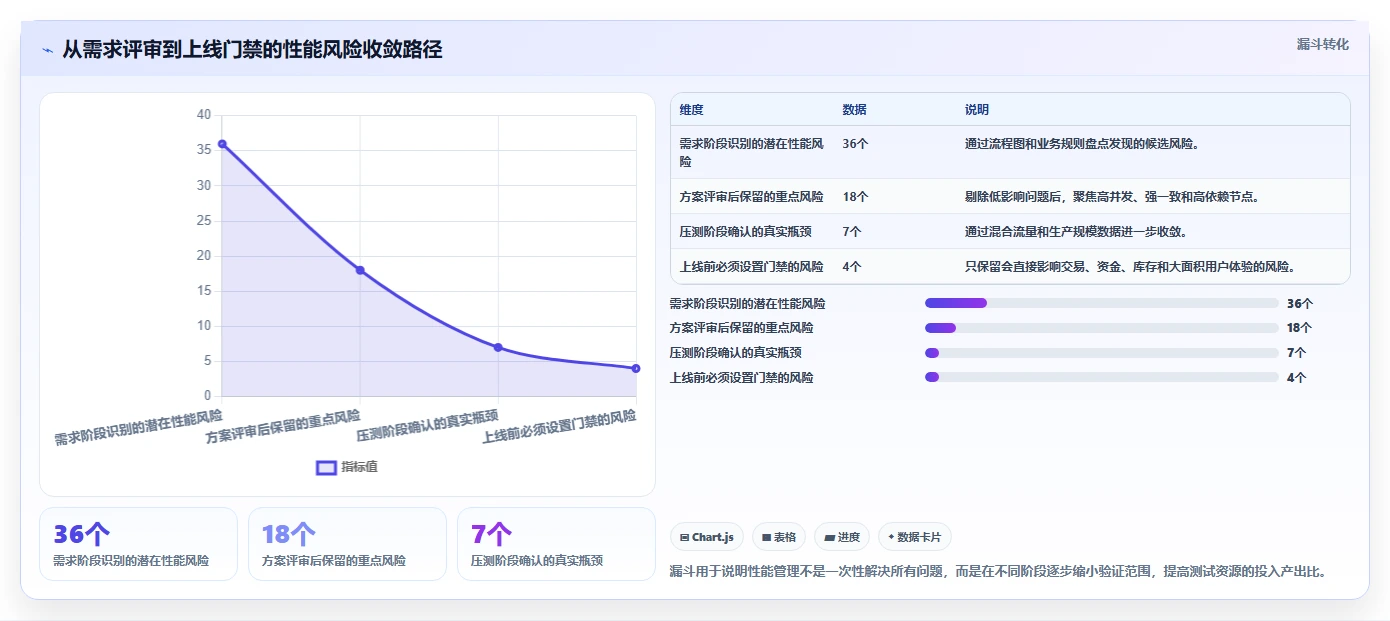The image size is (1390, 621).
Task: Click the y-axis value 10
Action: pyautogui.click(x=204, y=326)
